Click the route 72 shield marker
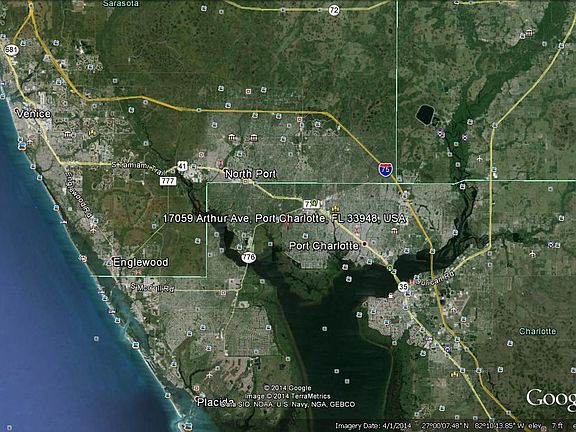Screen dimensions: 576x432 click(334, 10)
